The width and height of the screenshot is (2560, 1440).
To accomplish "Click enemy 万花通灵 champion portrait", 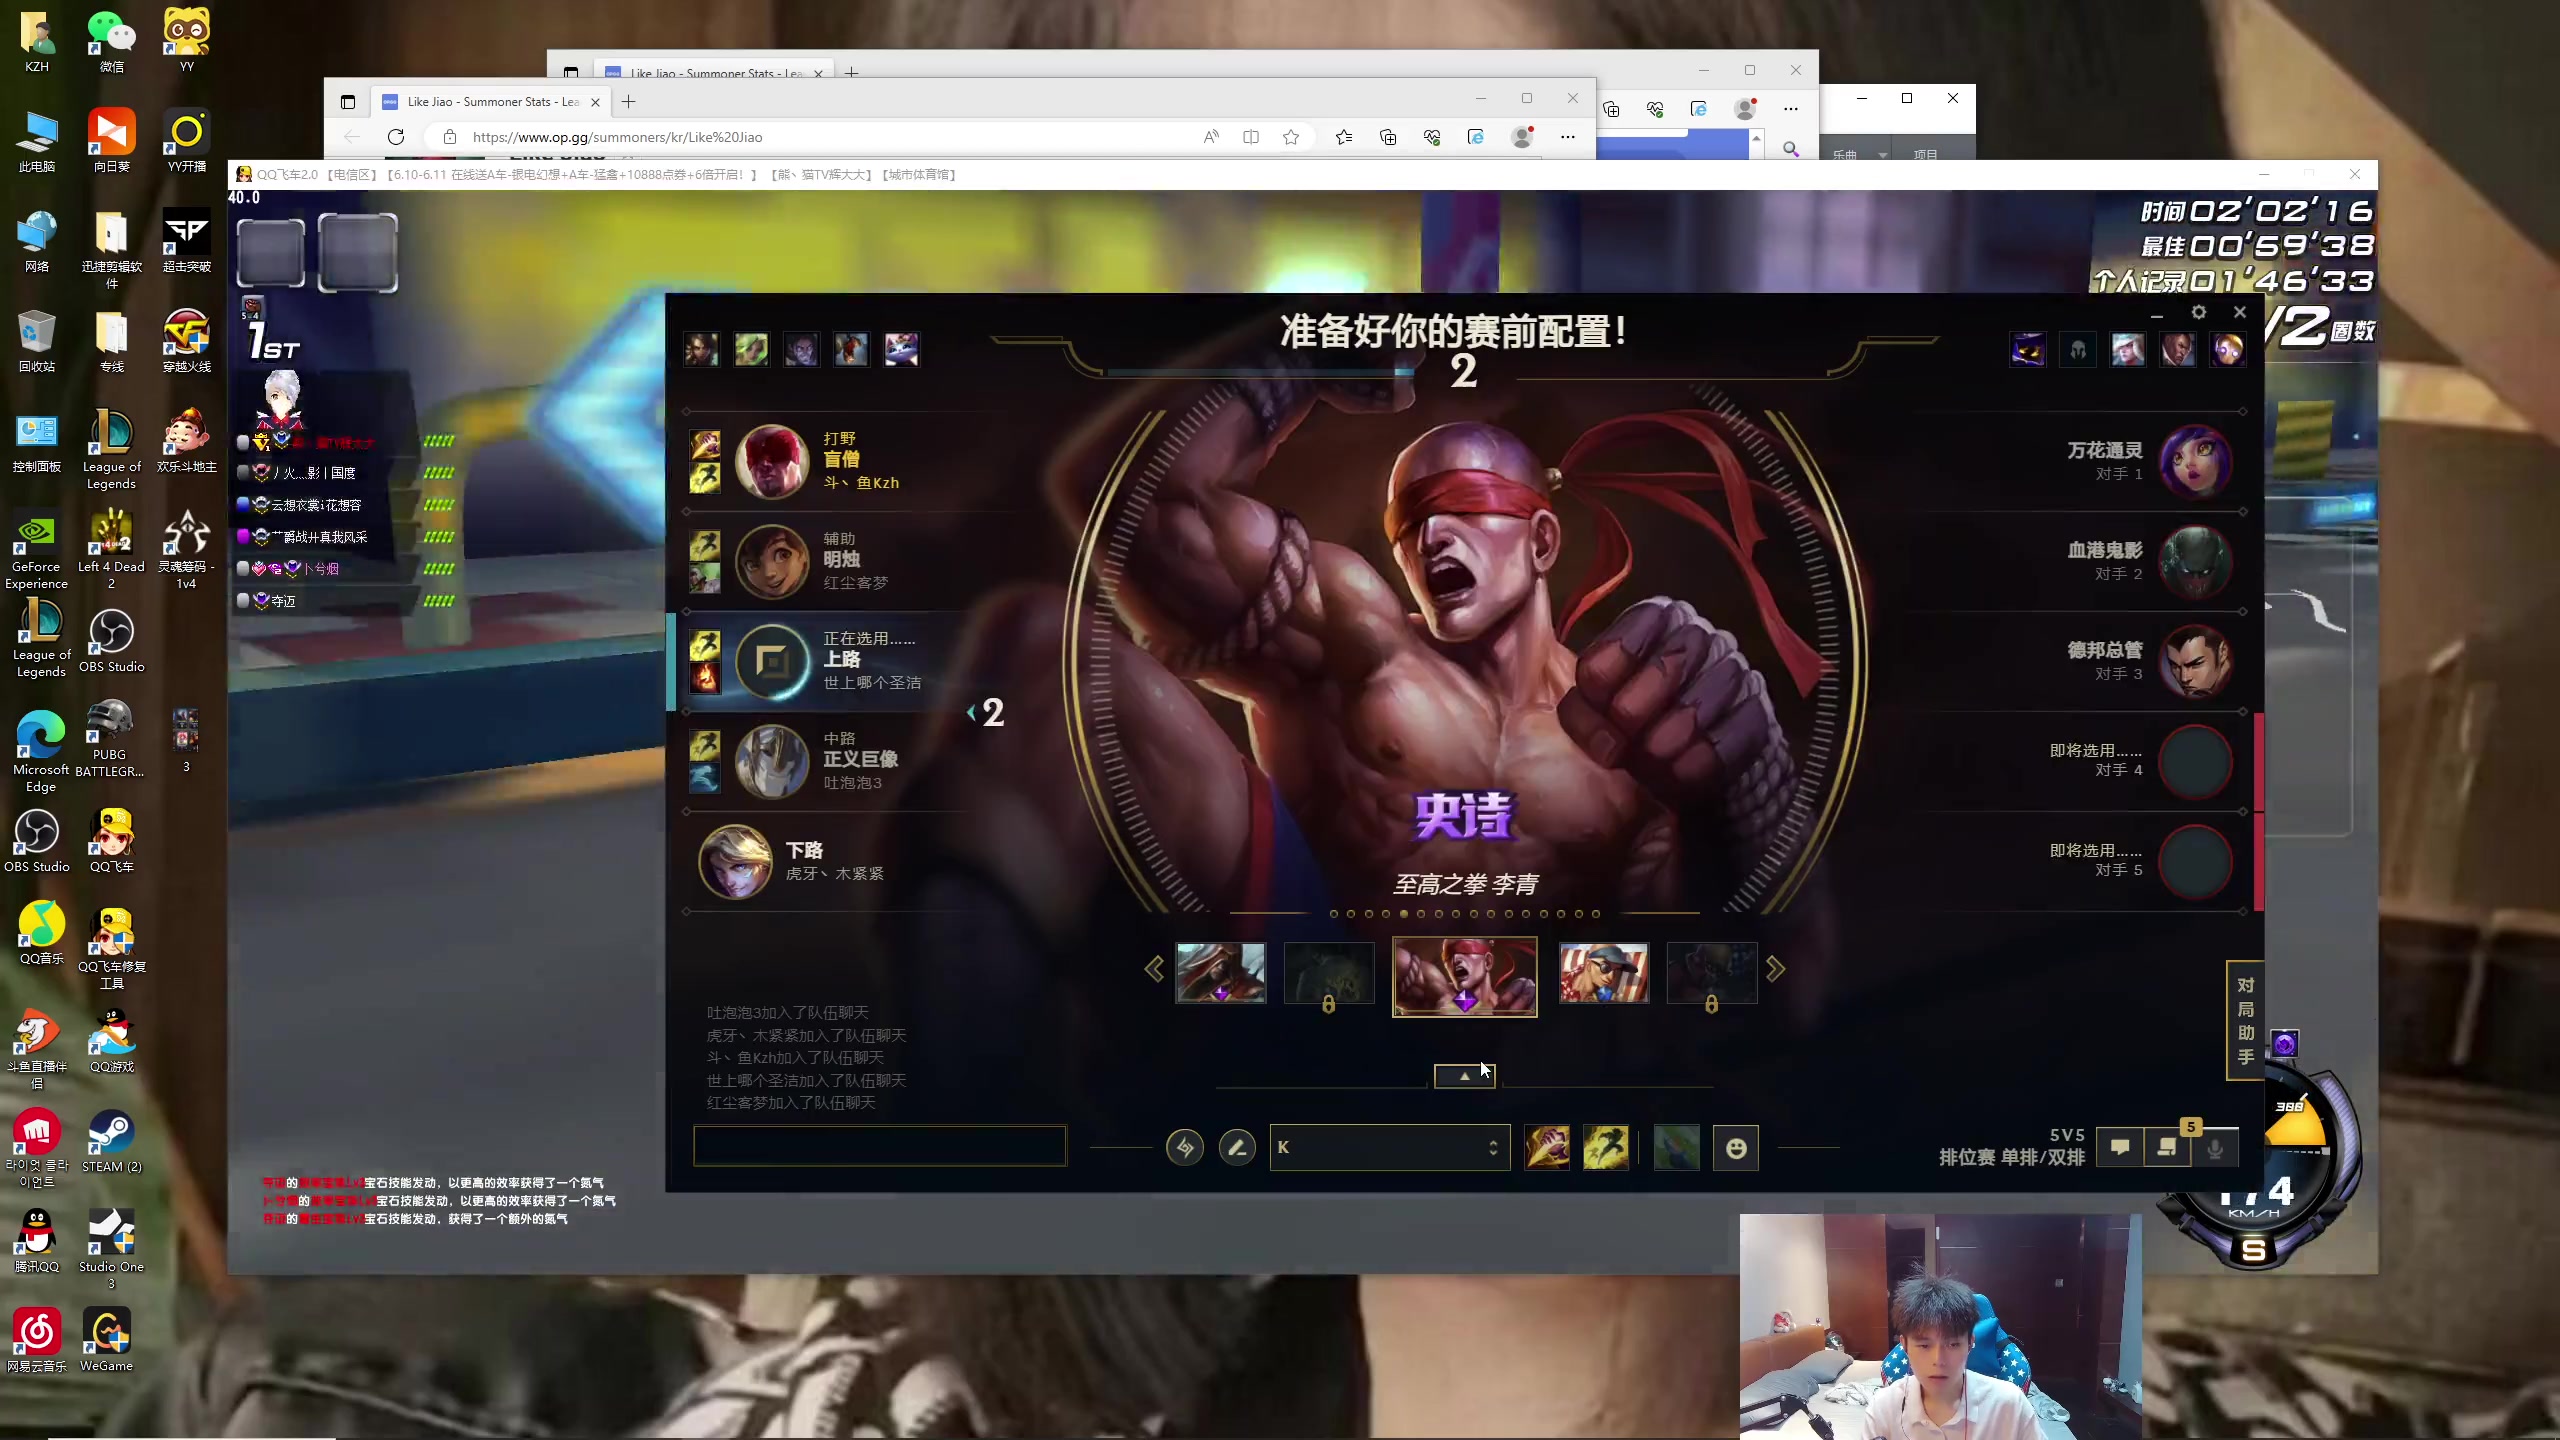I will click(2196, 461).
